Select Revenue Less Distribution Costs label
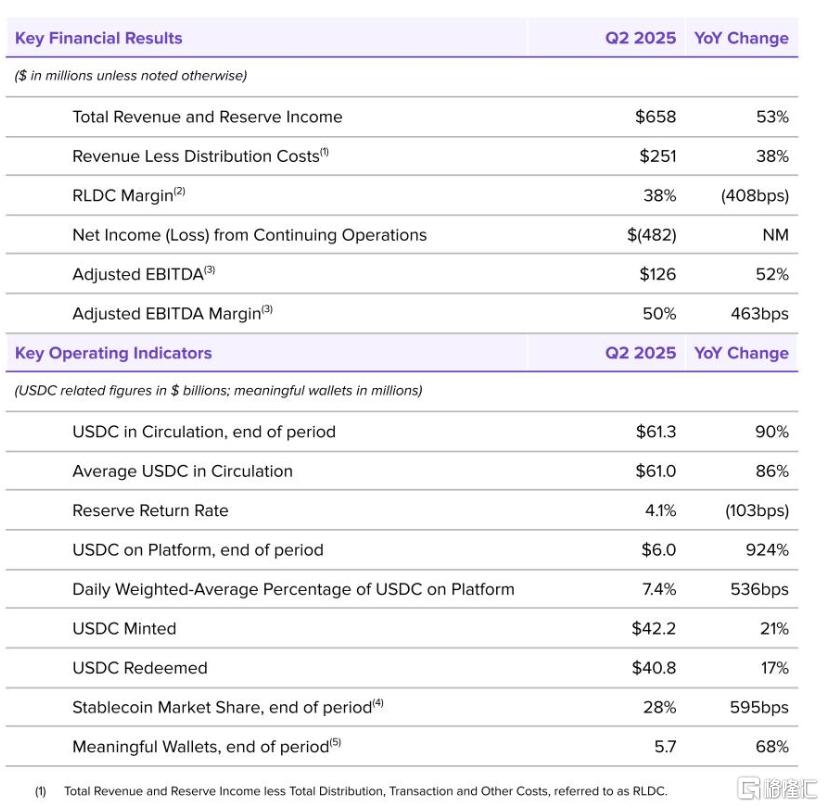This screenshot has height=807, width=825. (200, 156)
